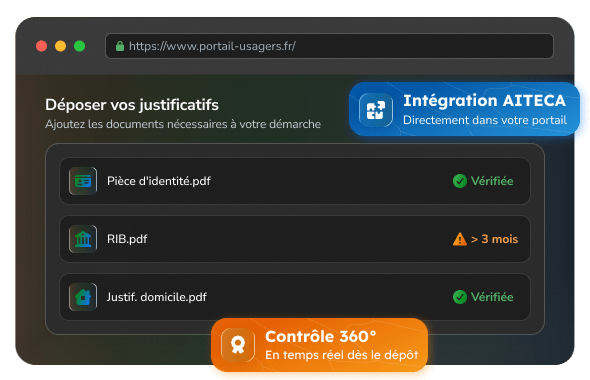Click the URL field showing portail-usagers.fr

click(x=329, y=46)
